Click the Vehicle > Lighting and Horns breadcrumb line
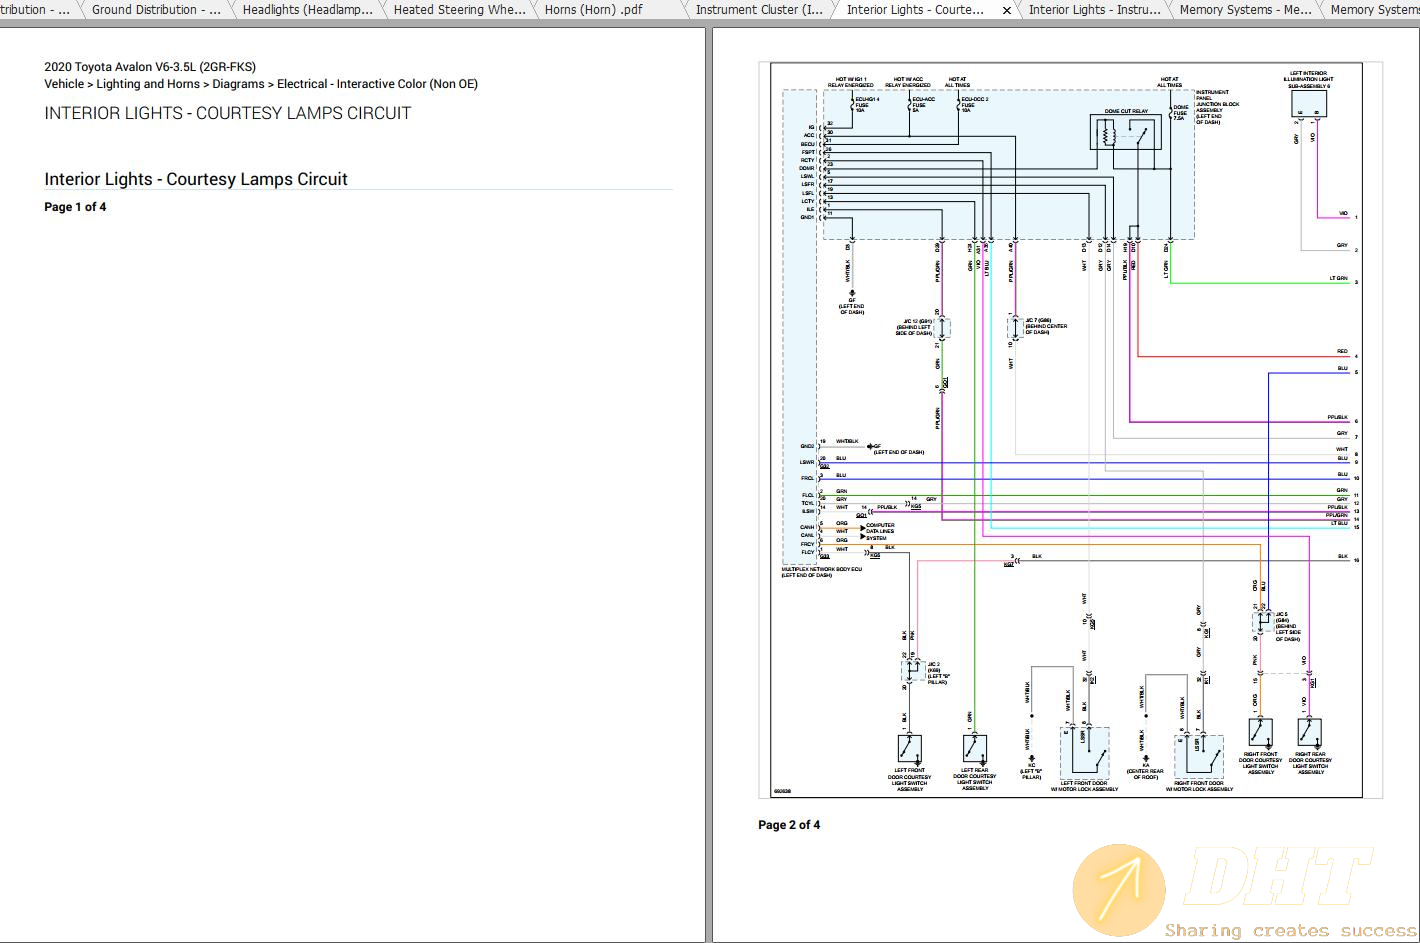Viewport: 1420px width, 943px height. (x=261, y=84)
